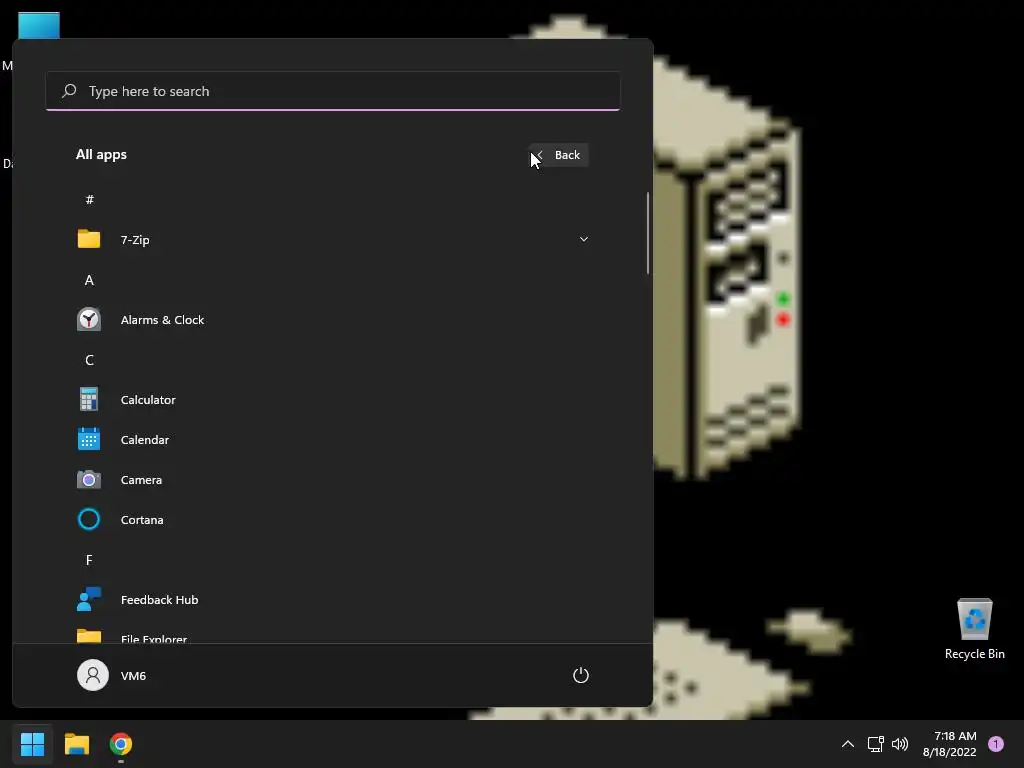
Task: Open the Calendar app icon
Action: click(89, 439)
